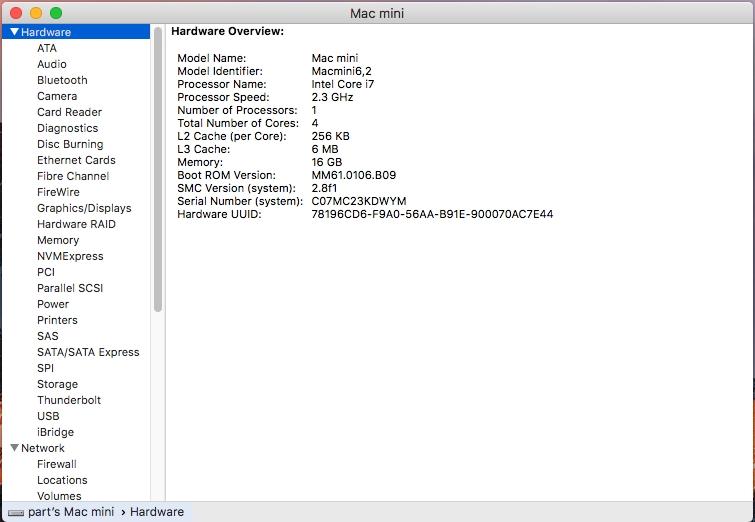Open Firewall under Network
Screen dimensions: 755x522
pyautogui.click(x=57, y=464)
